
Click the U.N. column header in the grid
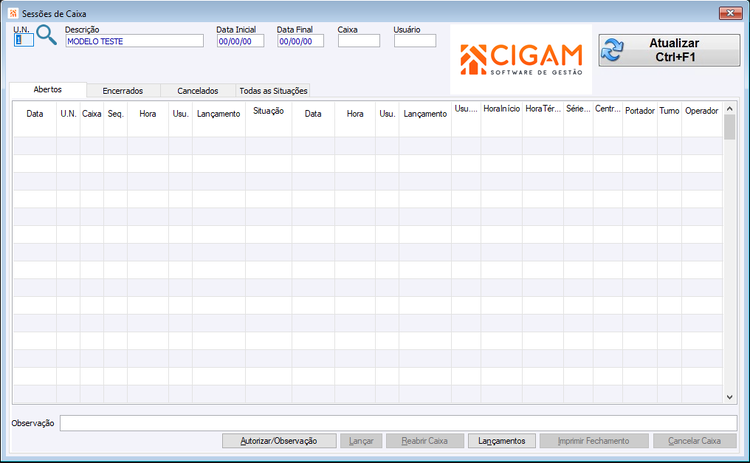pyautogui.click(x=68, y=114)
